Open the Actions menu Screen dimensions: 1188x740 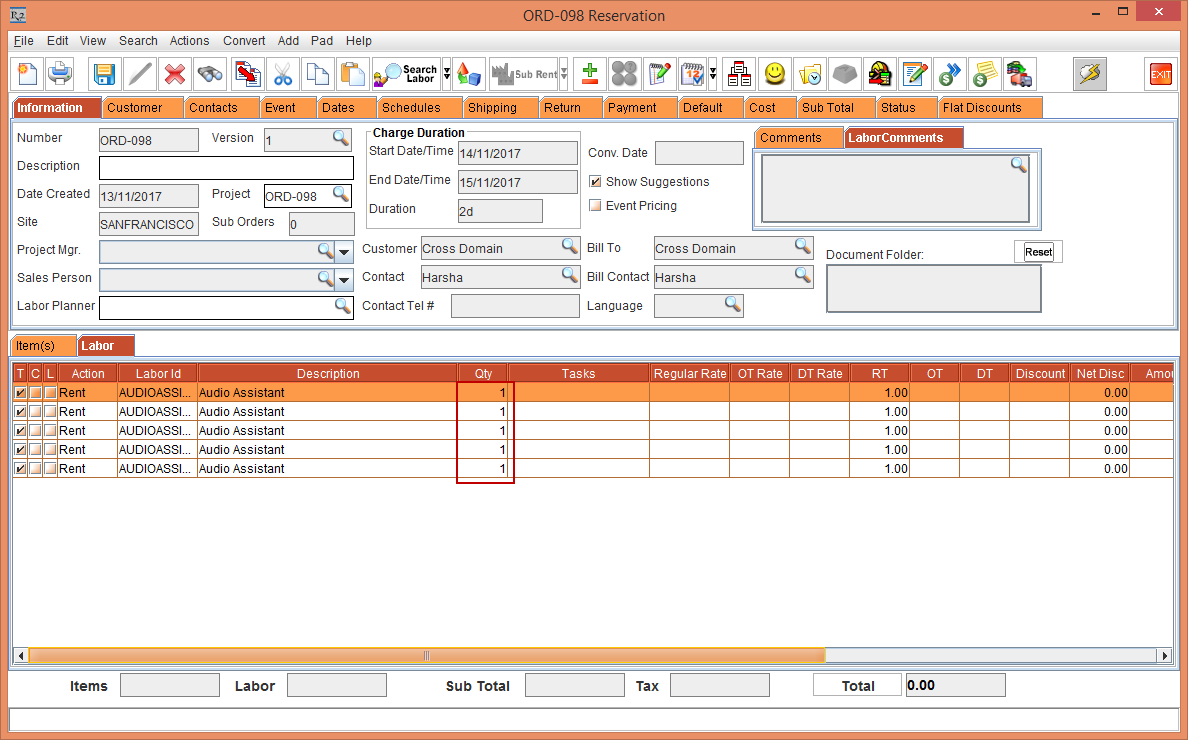pyautogui.click(x=189, y=41)
